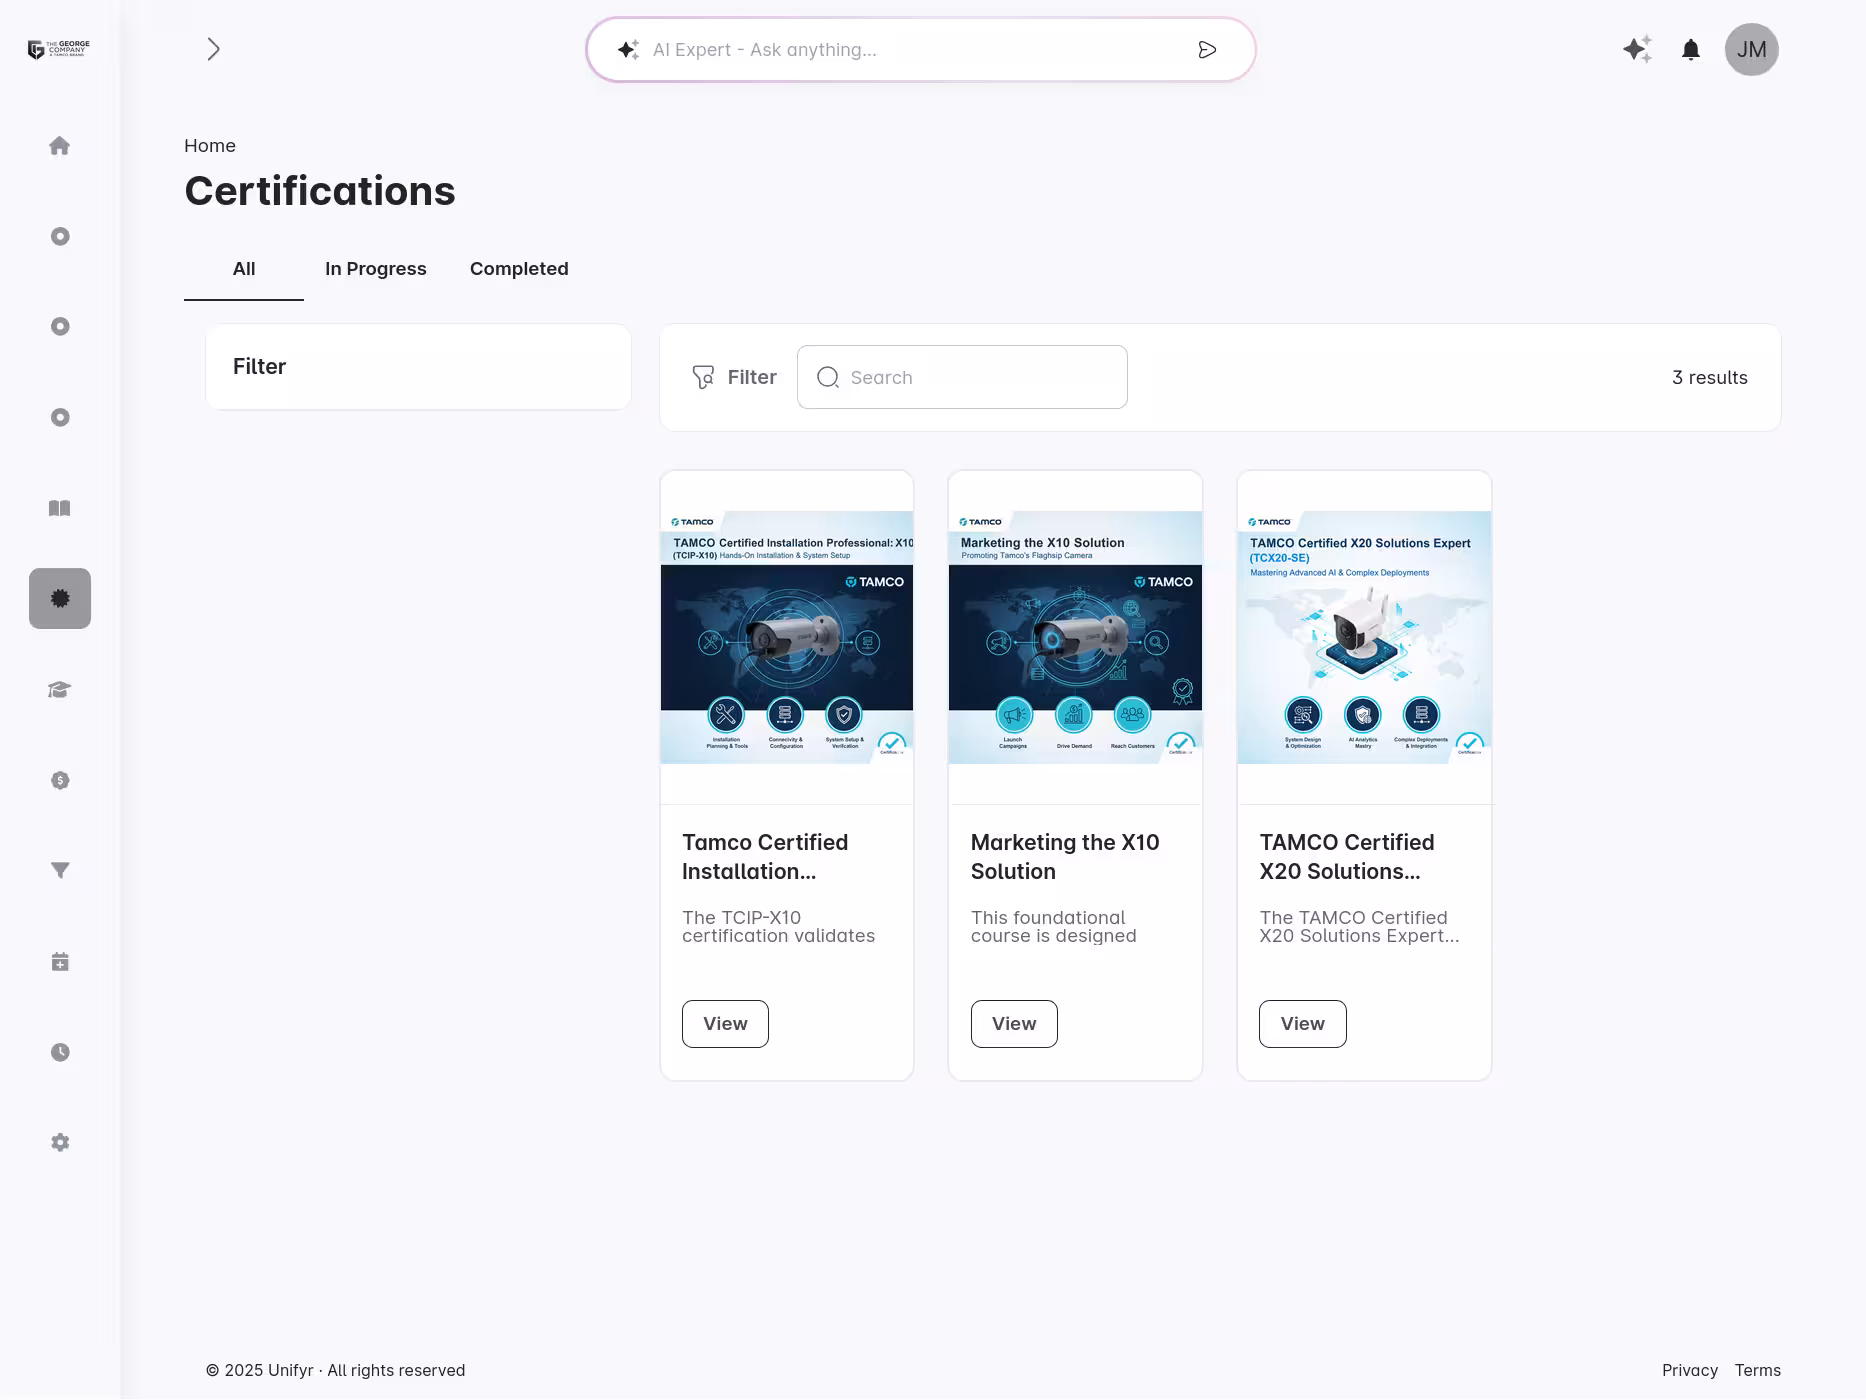Expand the Filter section on the left
Screen dimensions: 1866x1400
(259, 366)
